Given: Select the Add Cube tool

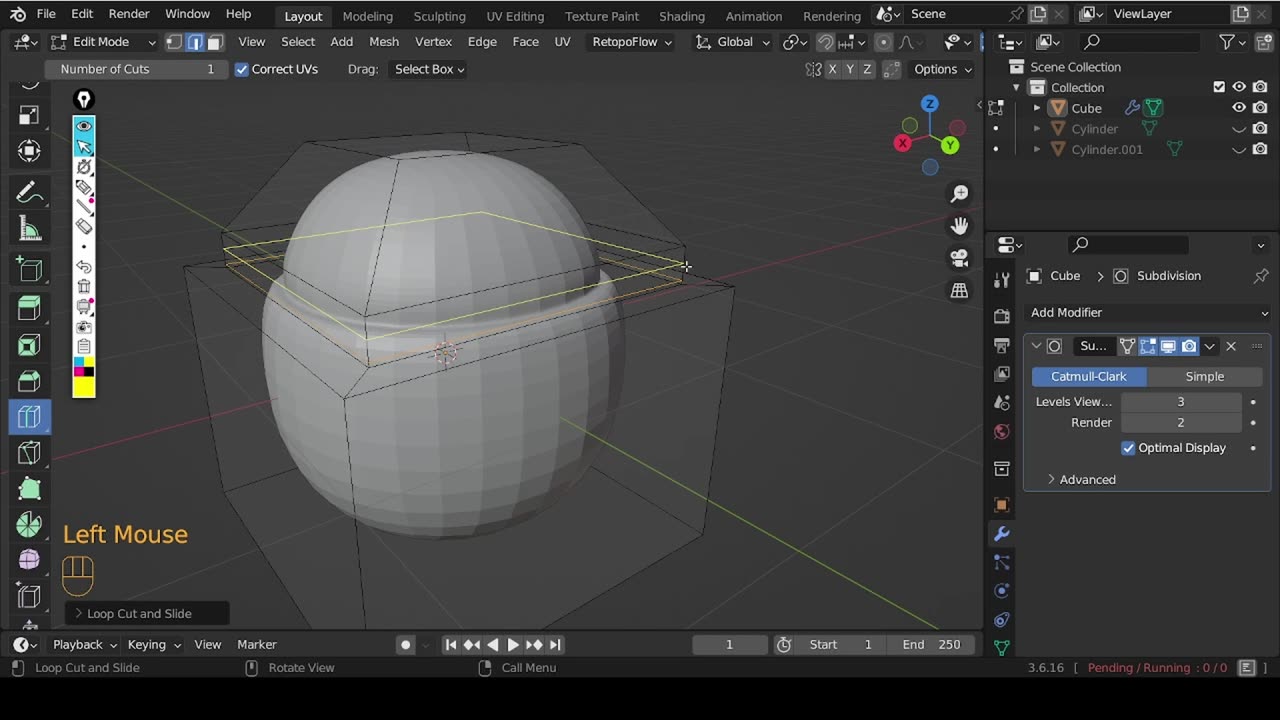Looking at the screenshot, I should point(29,270).
